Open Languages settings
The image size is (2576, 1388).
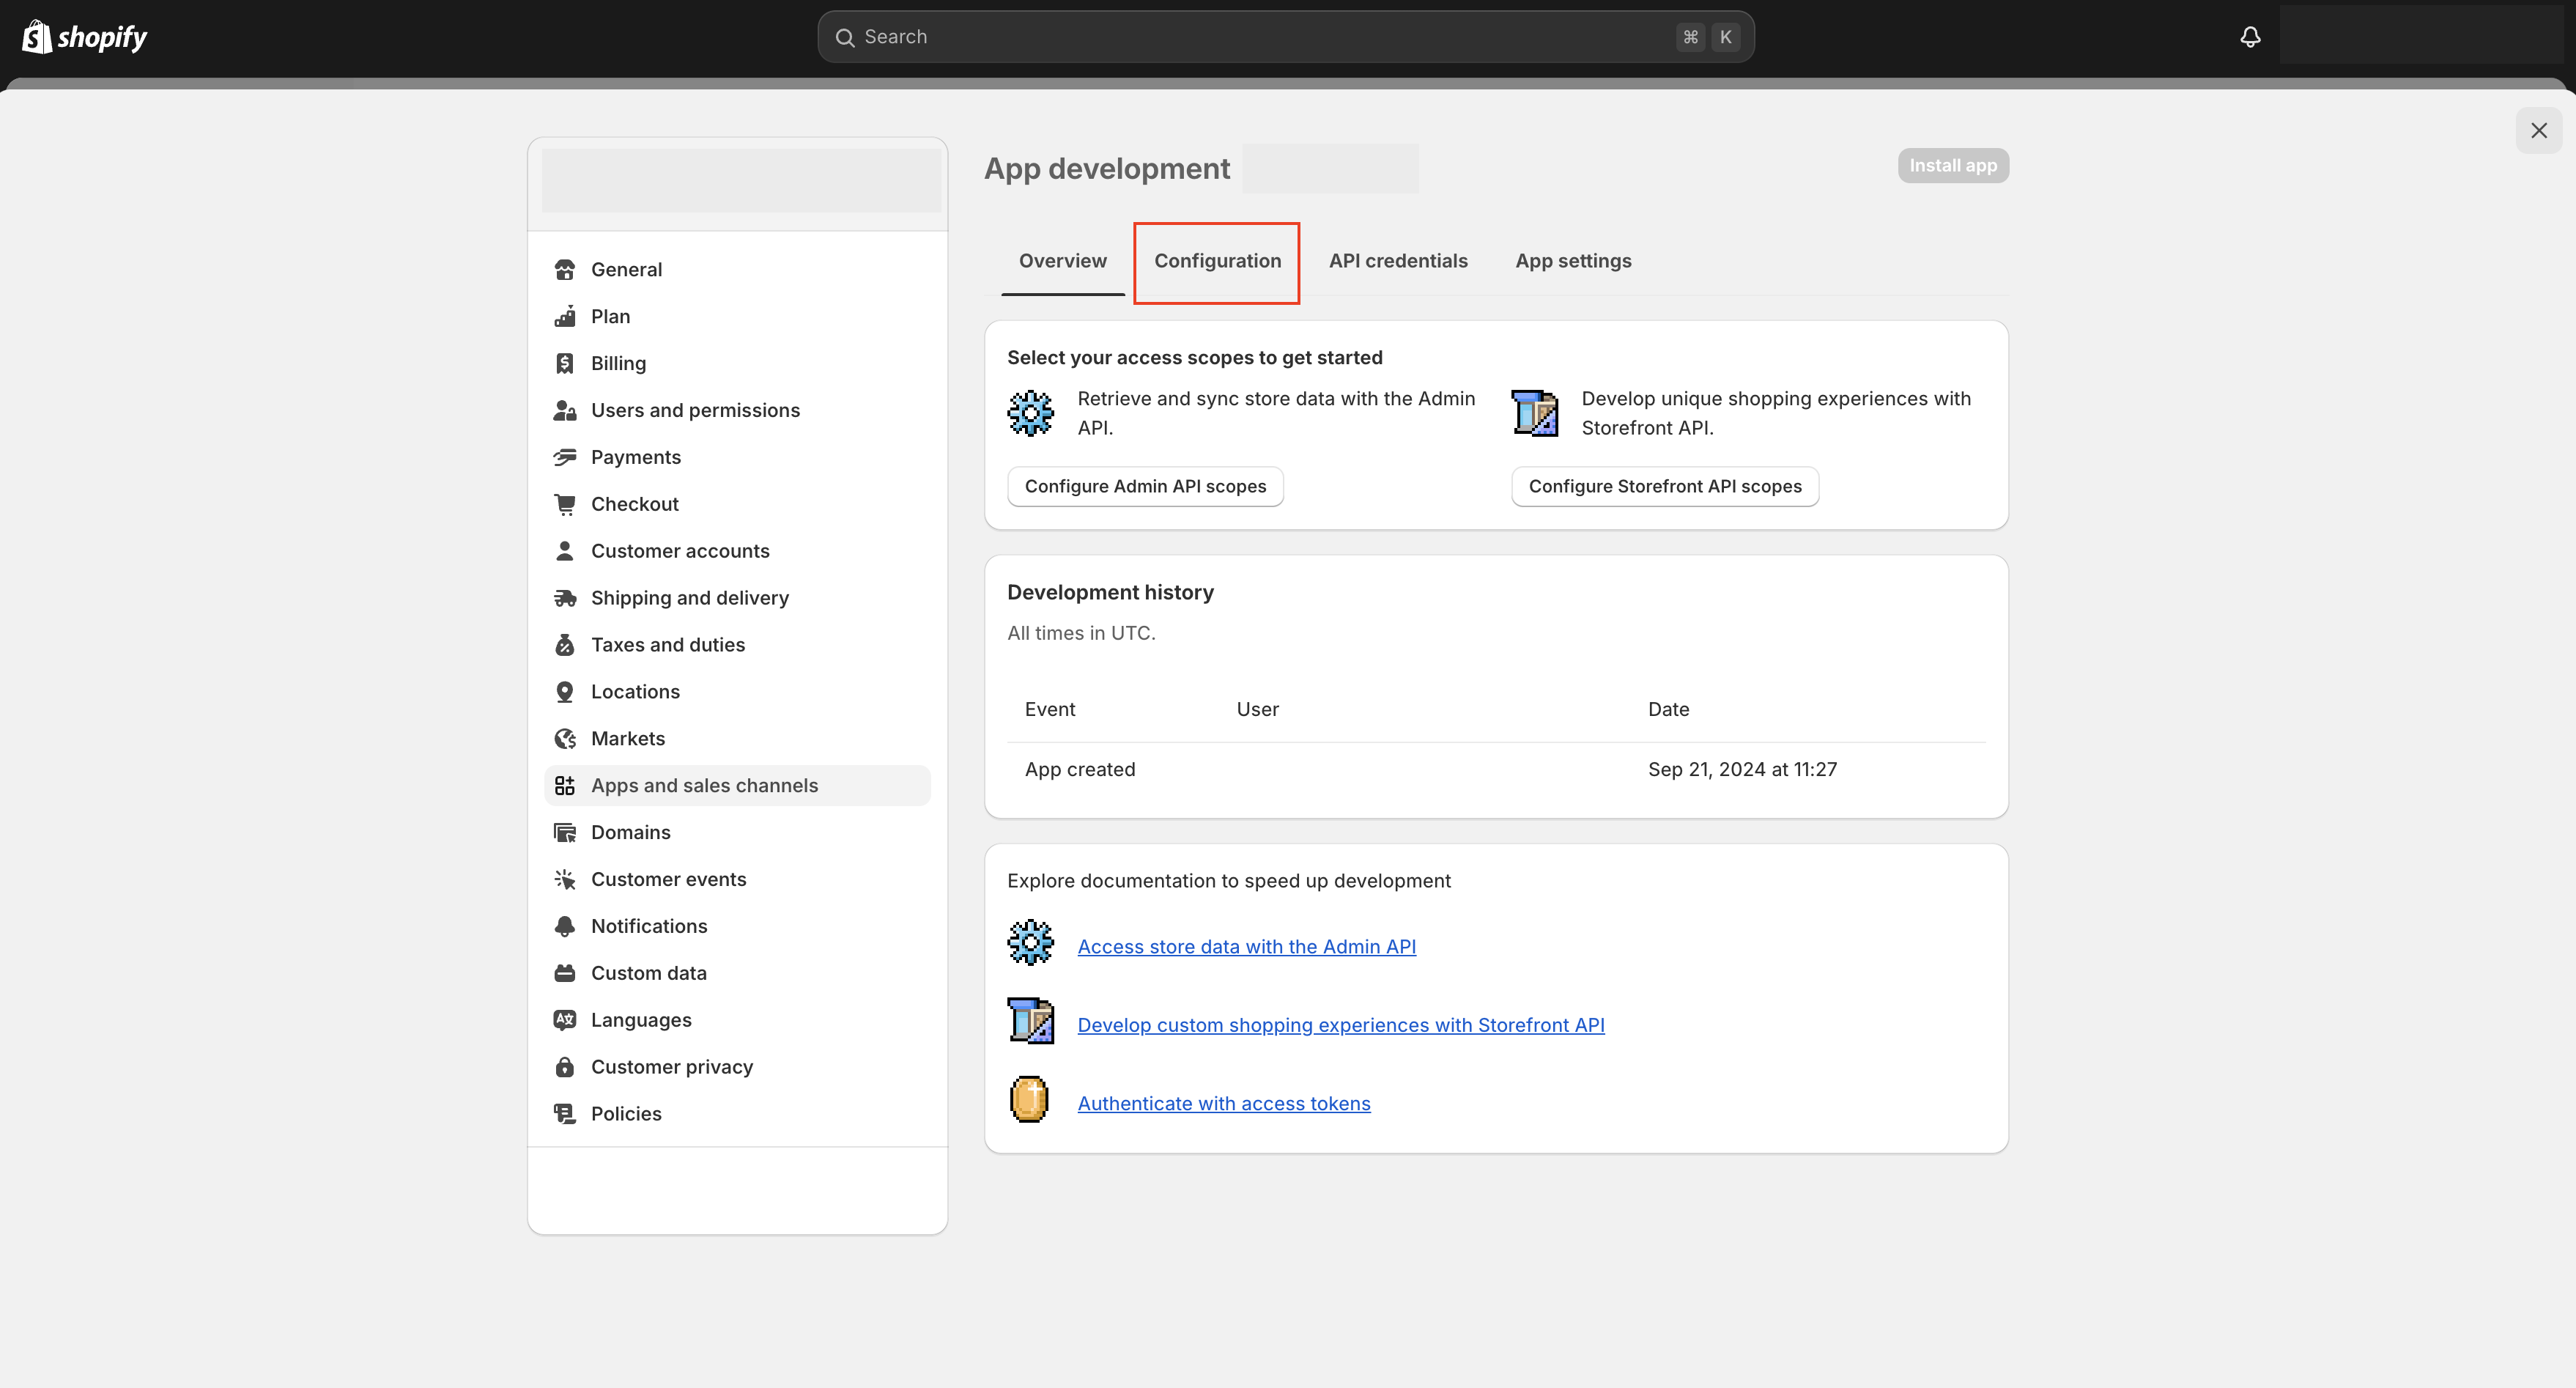click(737, 1020)
